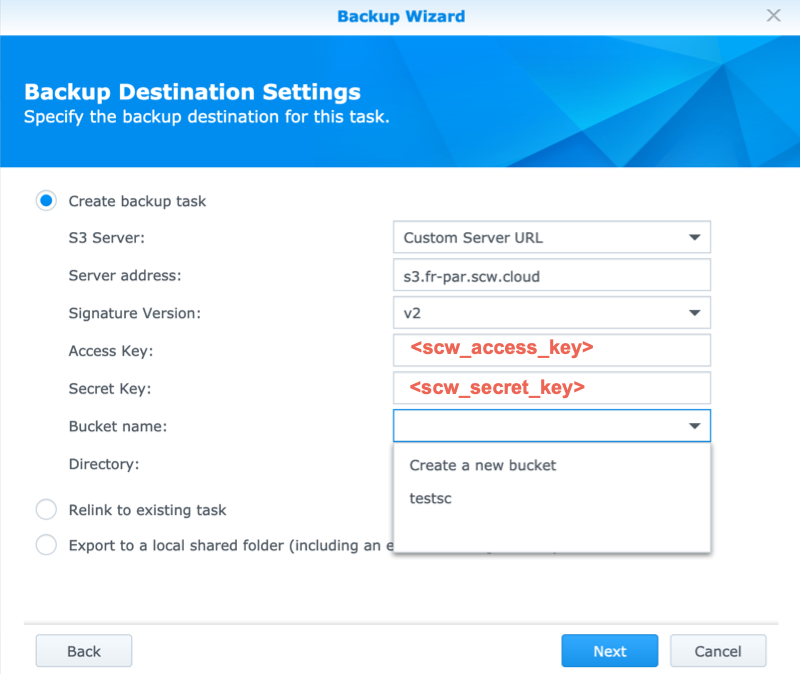800x674 pixels.
Task: Collapse the Bucket name dropdown arrow
Action: click(x=694, y=426)
